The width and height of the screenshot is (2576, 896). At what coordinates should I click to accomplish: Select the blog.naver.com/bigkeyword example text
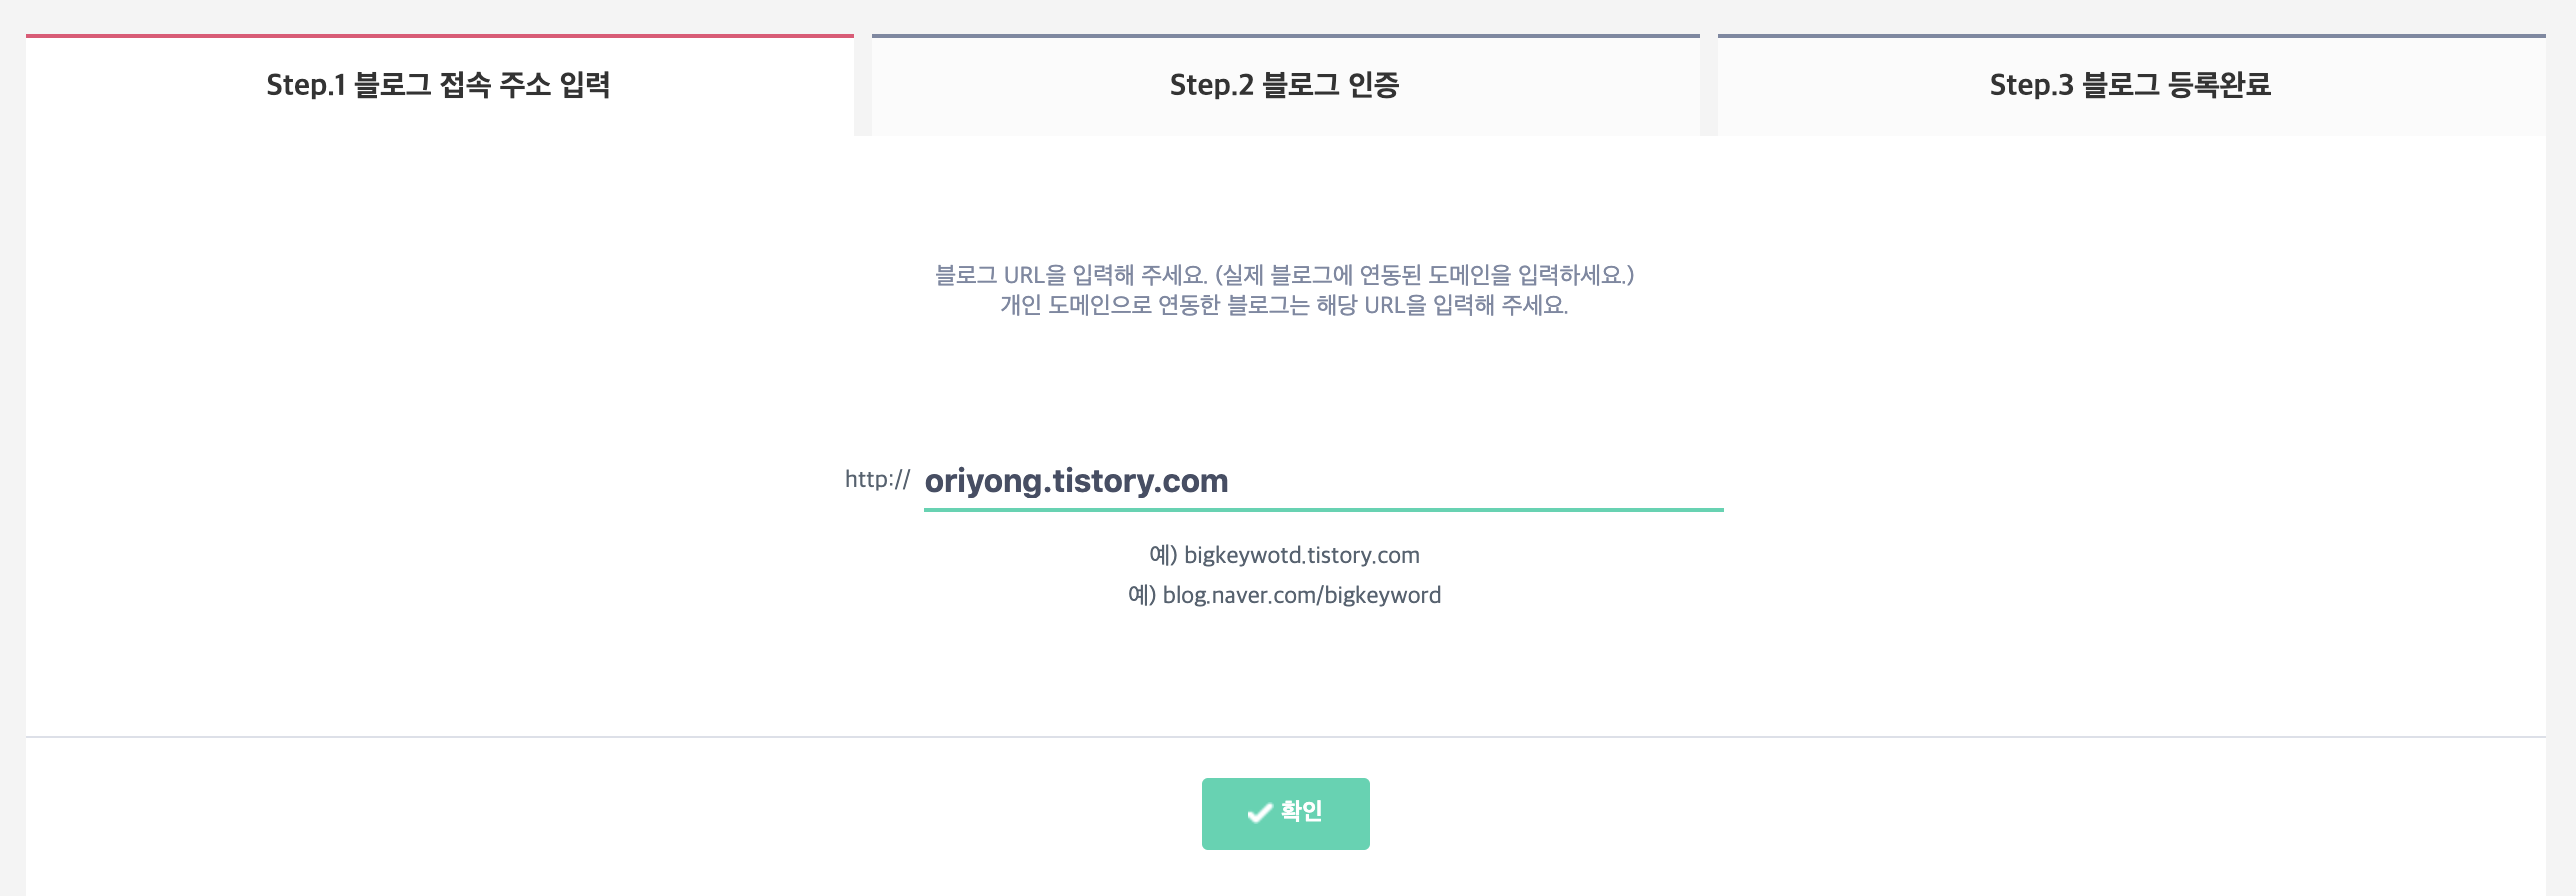(1301, 595)
